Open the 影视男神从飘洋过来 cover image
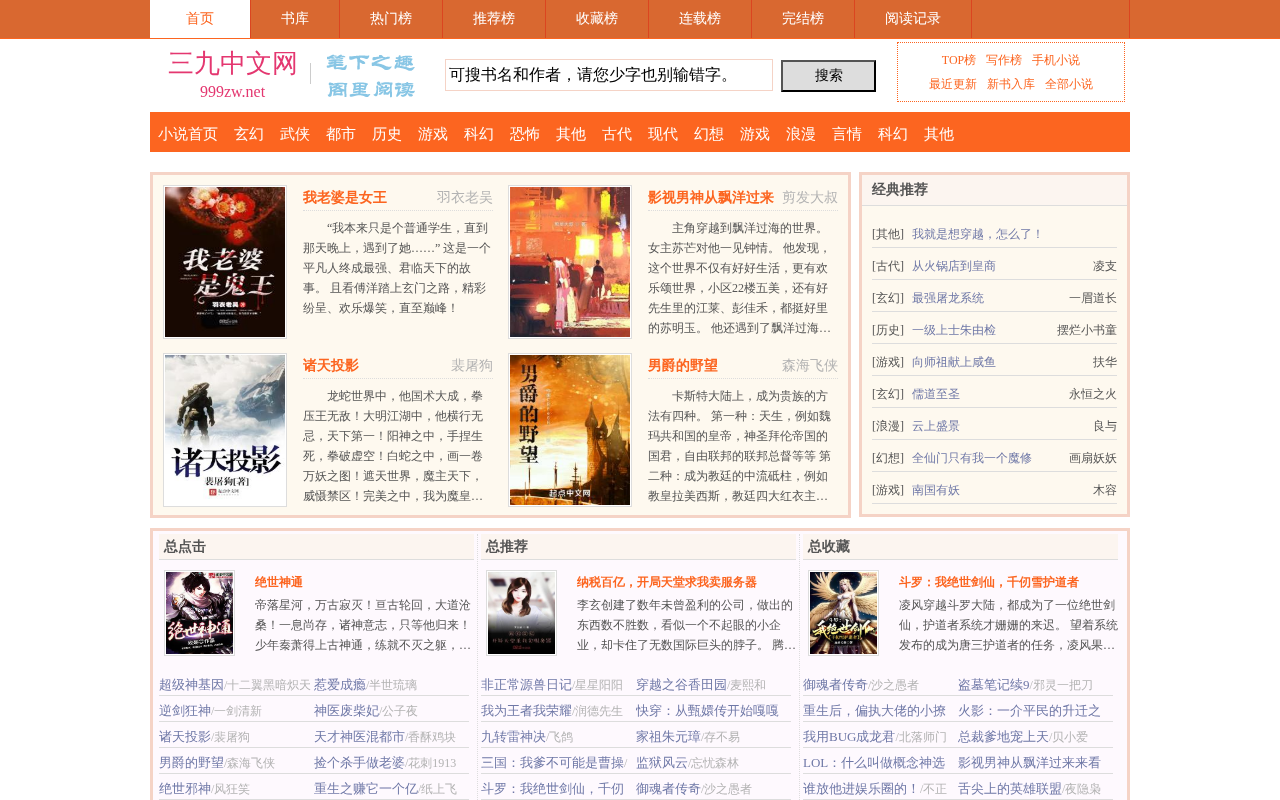 click(x=570, y=262)
